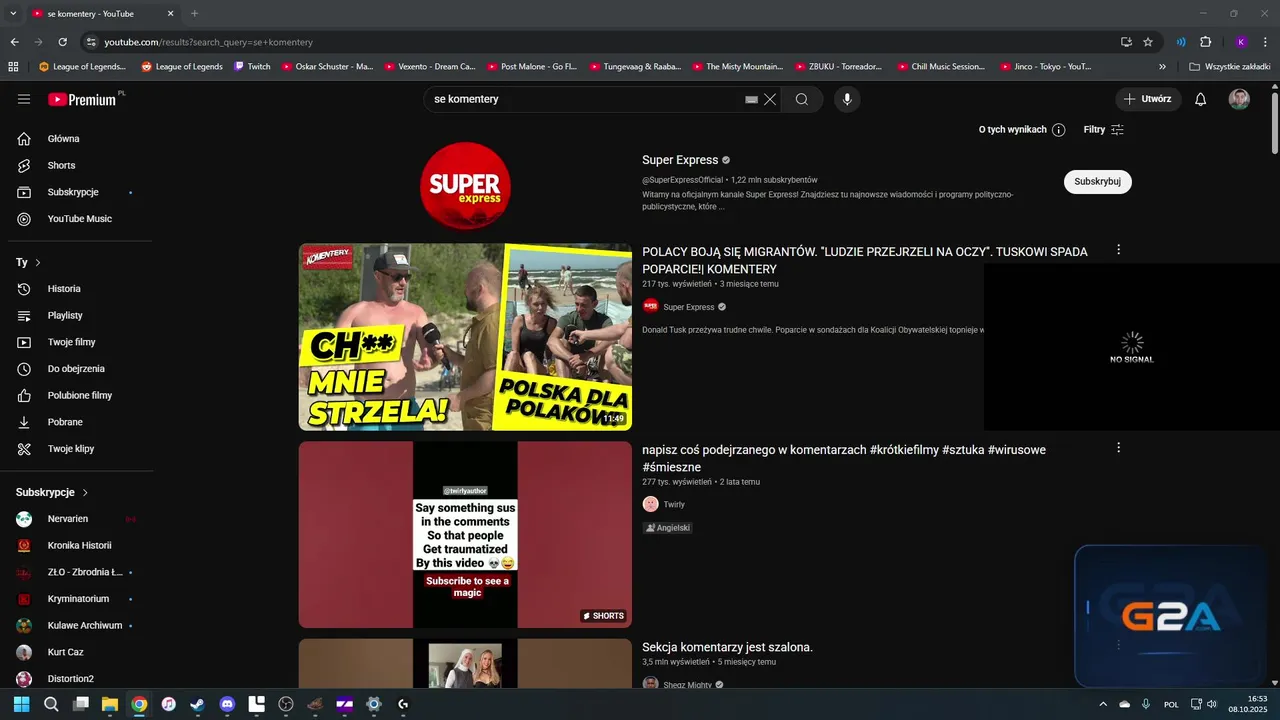1280x720 pixels.
Task: Click the Subskrybuj button for Super Express
Action: pyautogui.click(x=1098, y=182)
